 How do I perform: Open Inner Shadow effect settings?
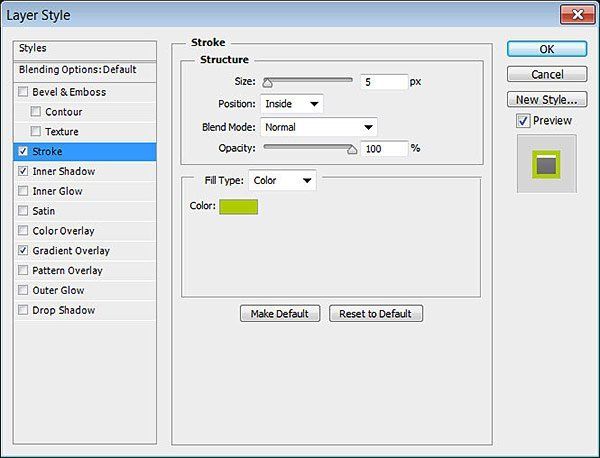coord(64,171)
